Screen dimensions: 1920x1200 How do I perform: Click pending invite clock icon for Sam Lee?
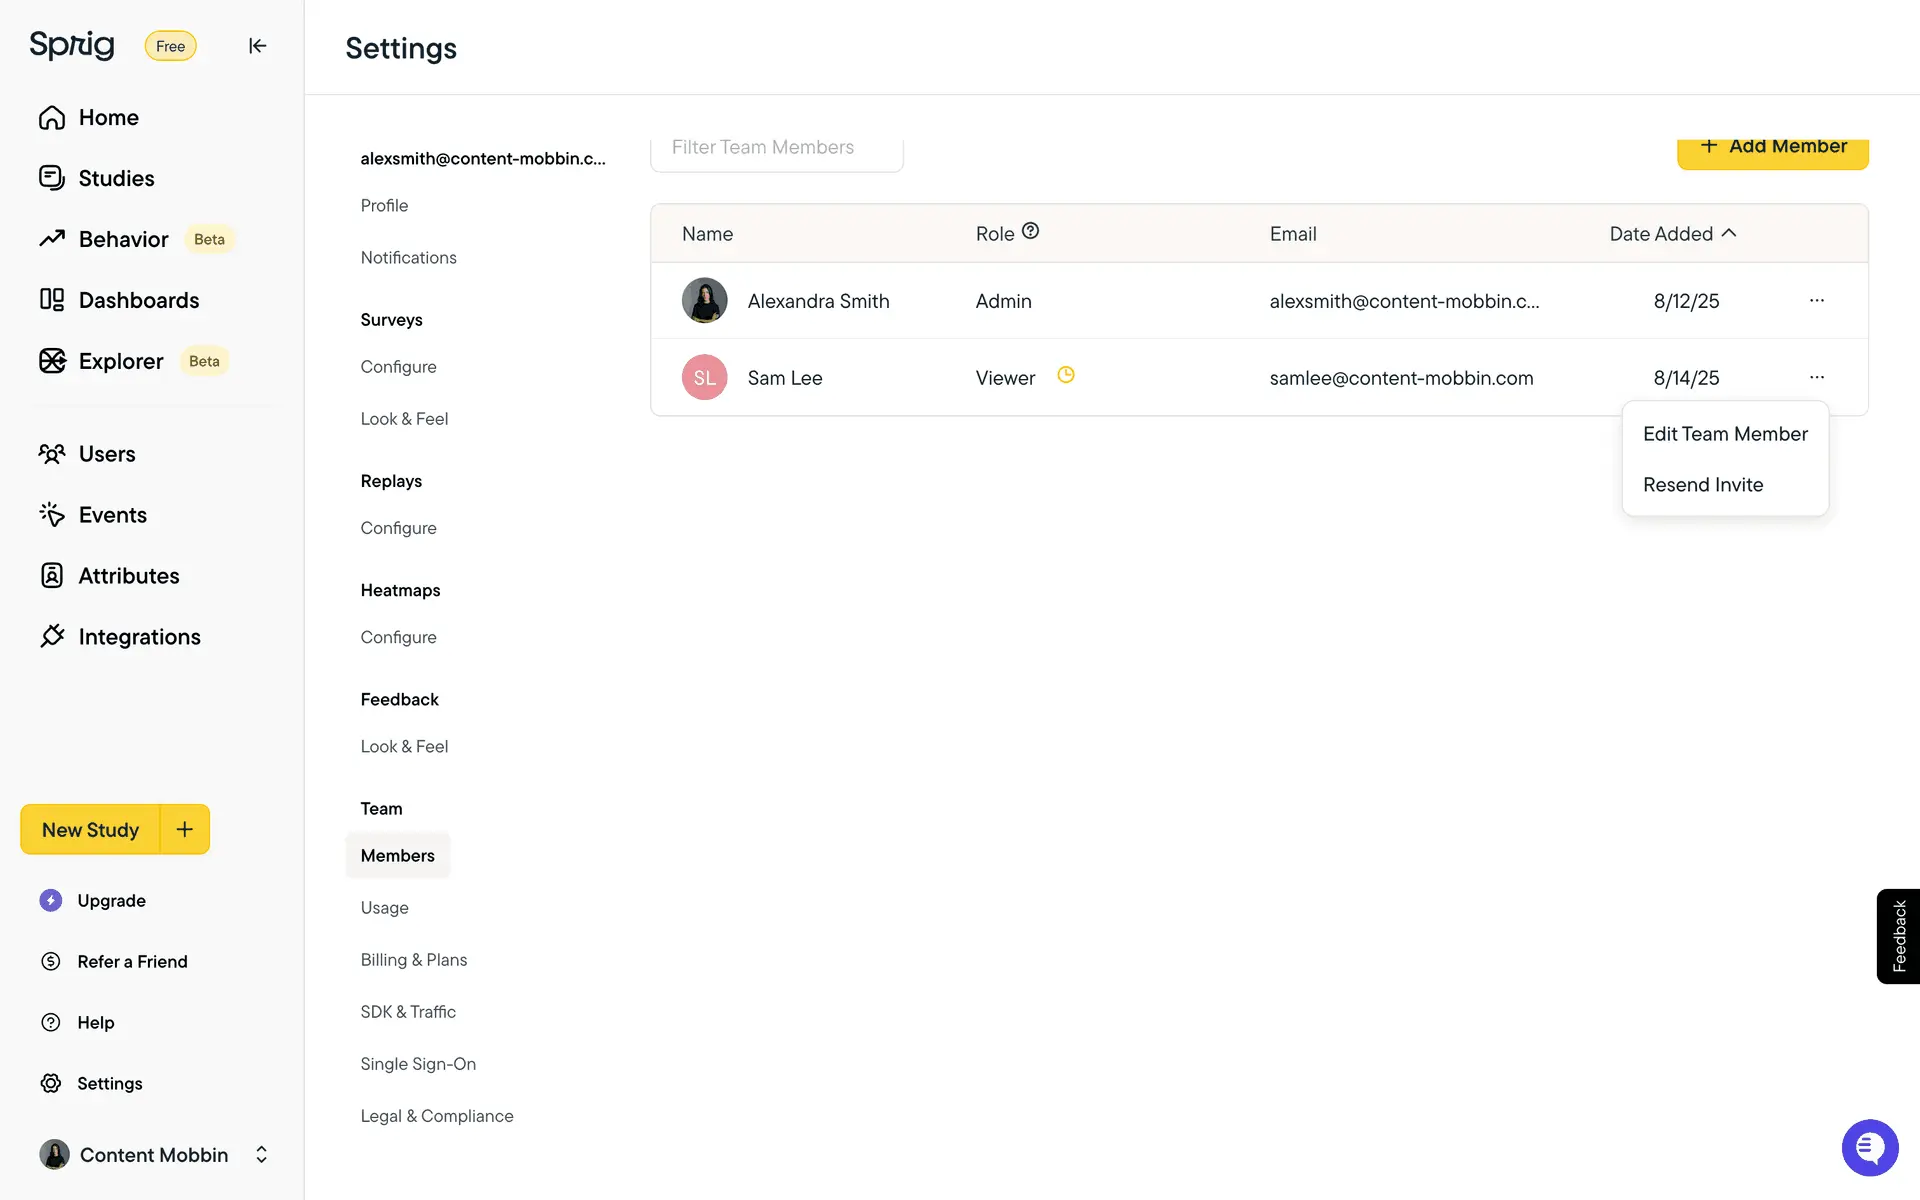tap(1066, 375)
